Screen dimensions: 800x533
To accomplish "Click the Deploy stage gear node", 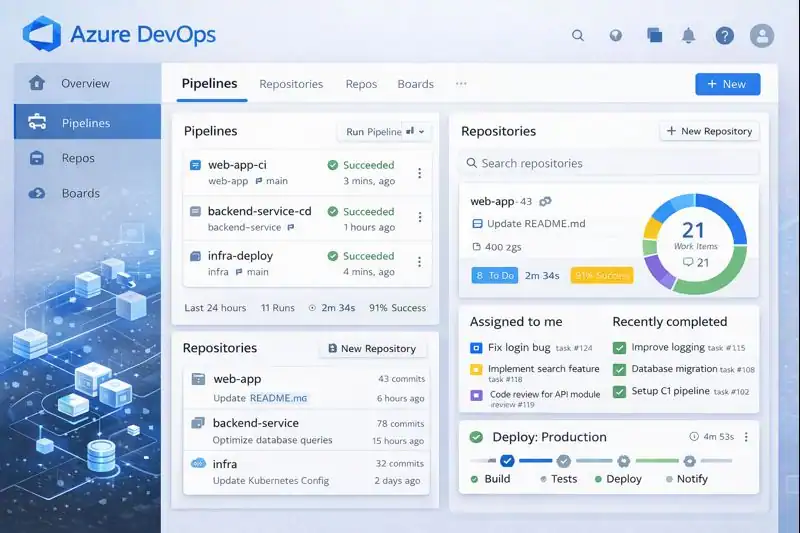I will pyautogui.click(x=623, y=461).
